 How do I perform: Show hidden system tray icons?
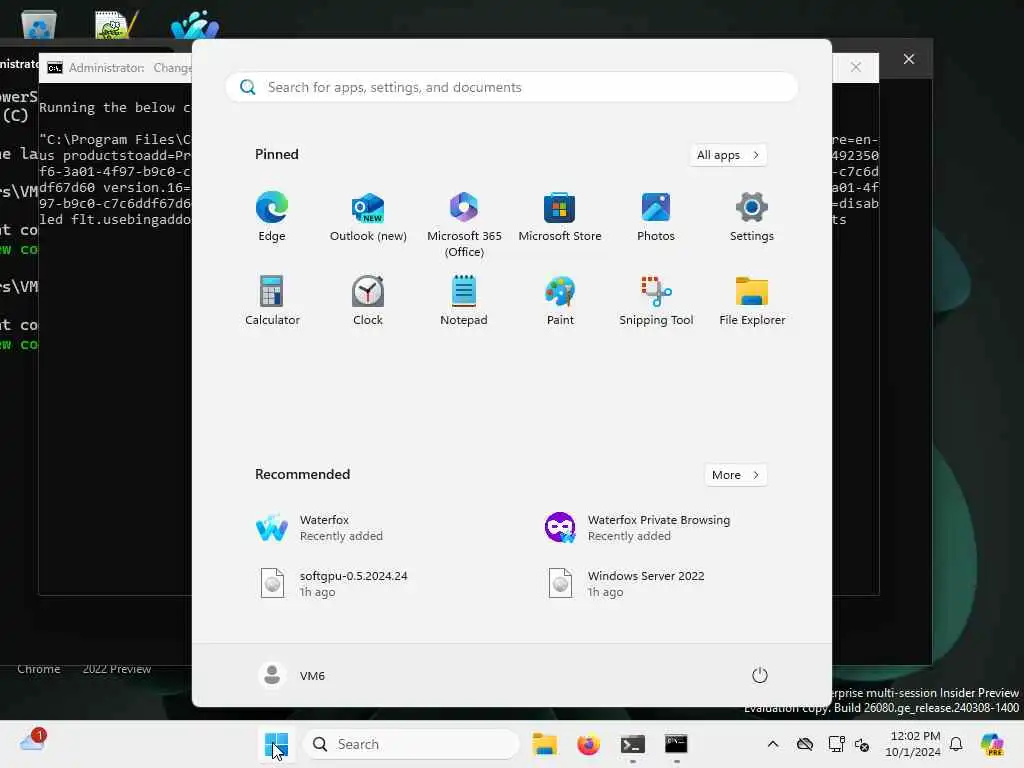point(773,744)
